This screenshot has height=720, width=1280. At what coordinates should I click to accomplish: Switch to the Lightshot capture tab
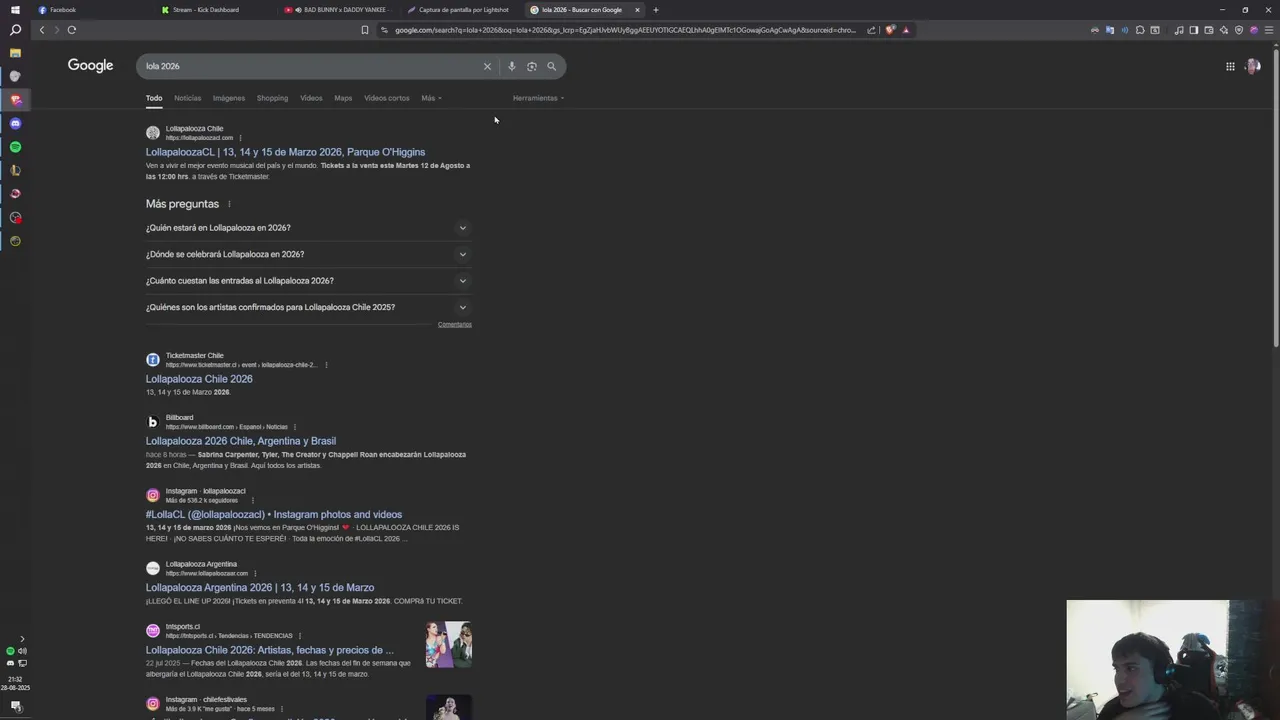(x=461, y=10)
